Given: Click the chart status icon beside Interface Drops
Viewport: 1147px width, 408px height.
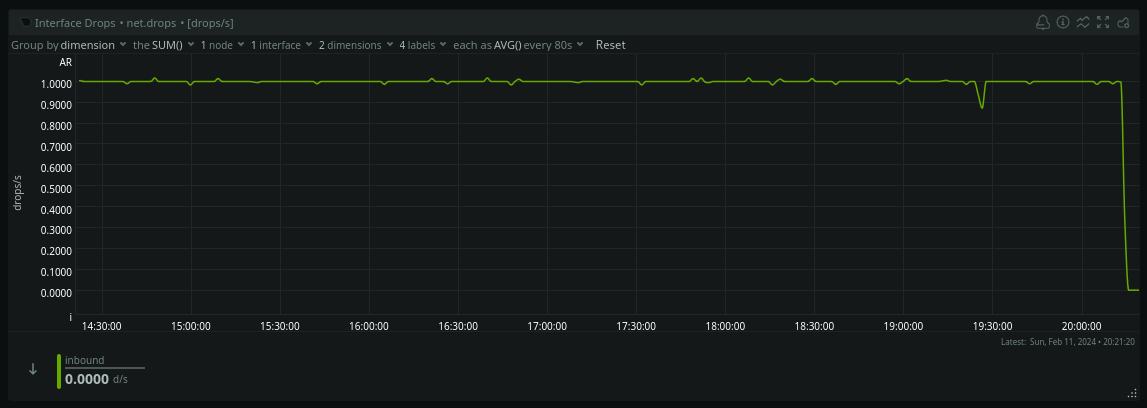Looking at the screenshot, I should 25,22.
